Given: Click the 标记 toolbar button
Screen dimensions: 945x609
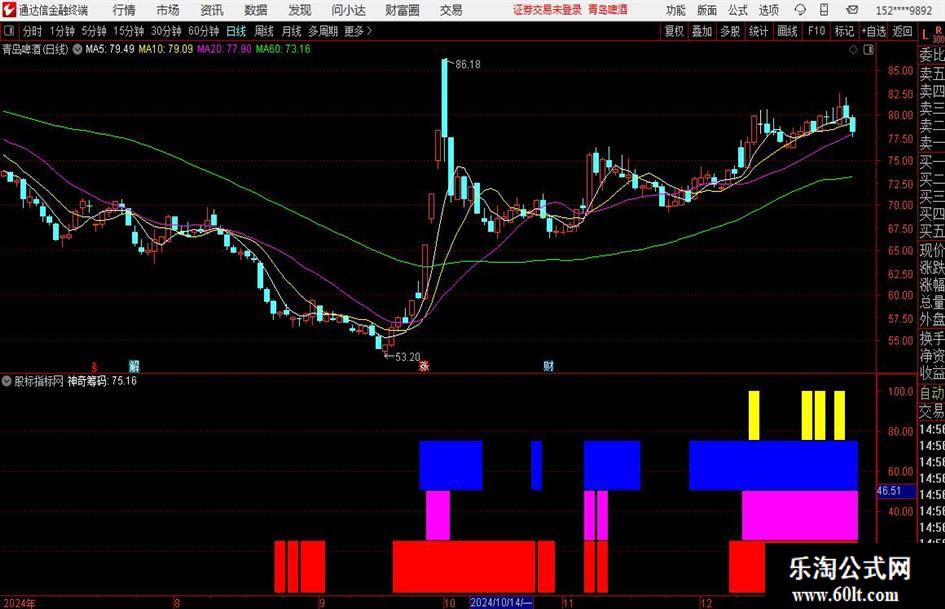Looking at the screenshot, I should coord(844,31).
